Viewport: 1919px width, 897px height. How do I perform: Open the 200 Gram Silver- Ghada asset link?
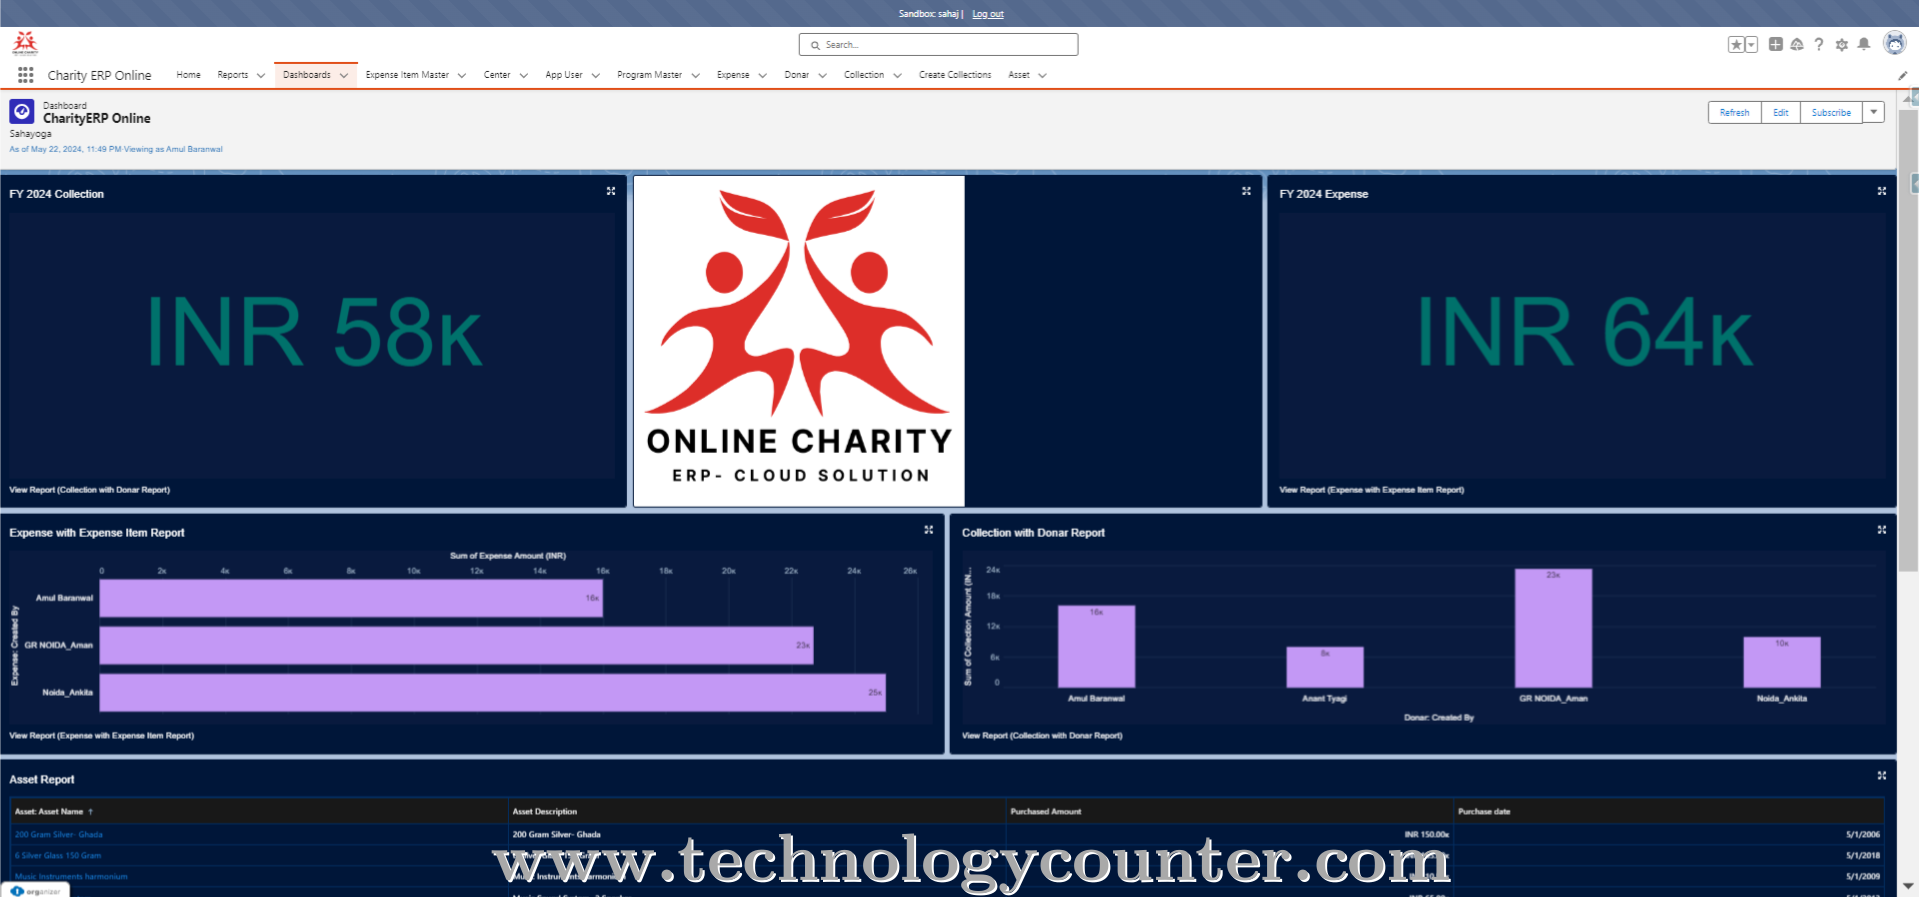point(59,835)
